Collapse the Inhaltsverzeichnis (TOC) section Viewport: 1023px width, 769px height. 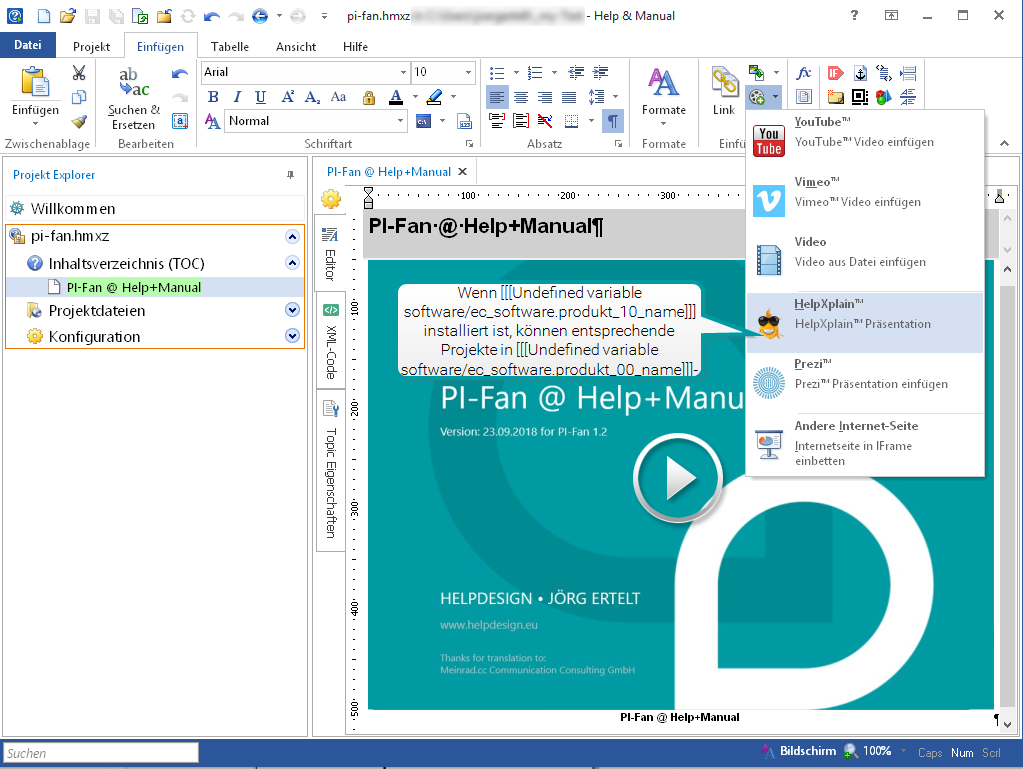(x=292, y=263)
